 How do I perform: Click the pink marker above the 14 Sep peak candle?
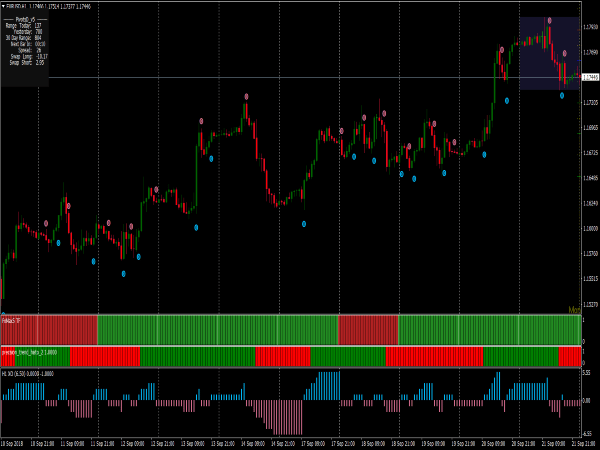246,97
